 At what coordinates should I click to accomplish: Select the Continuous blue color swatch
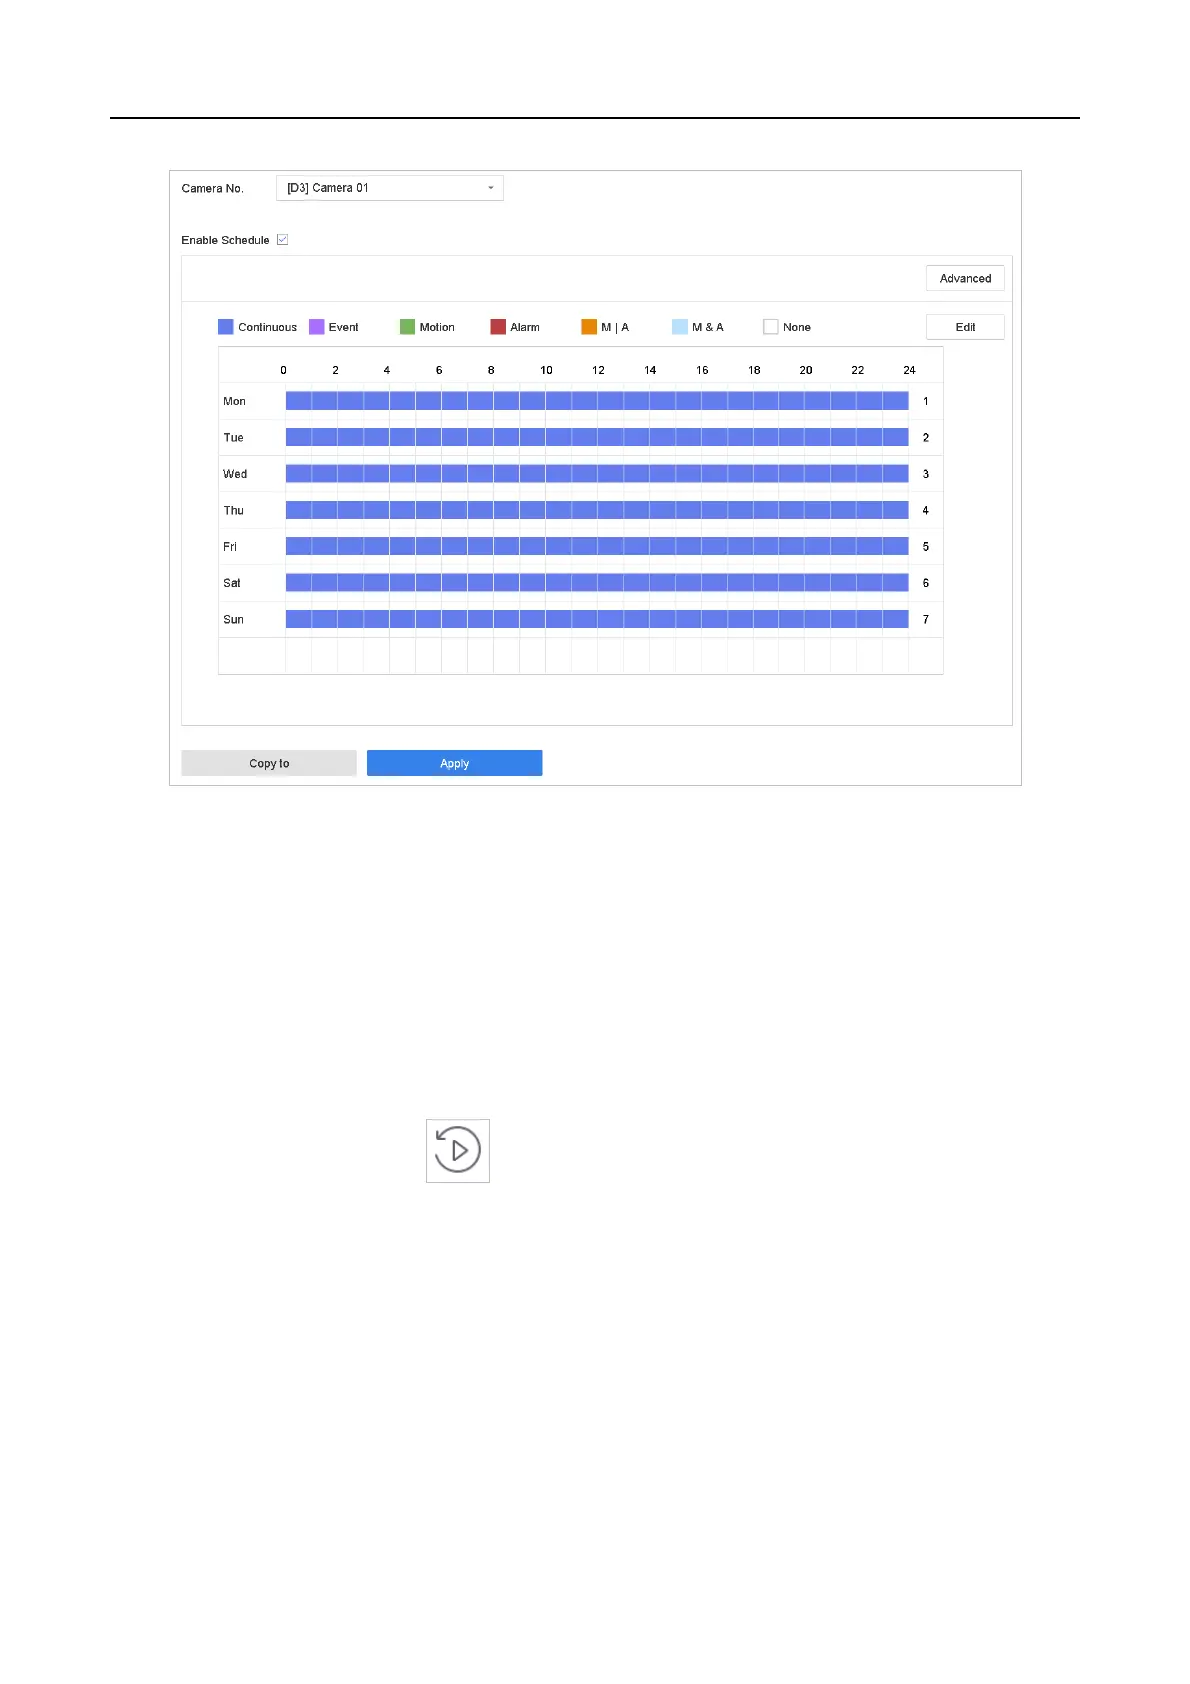click(x=226, y=327)
